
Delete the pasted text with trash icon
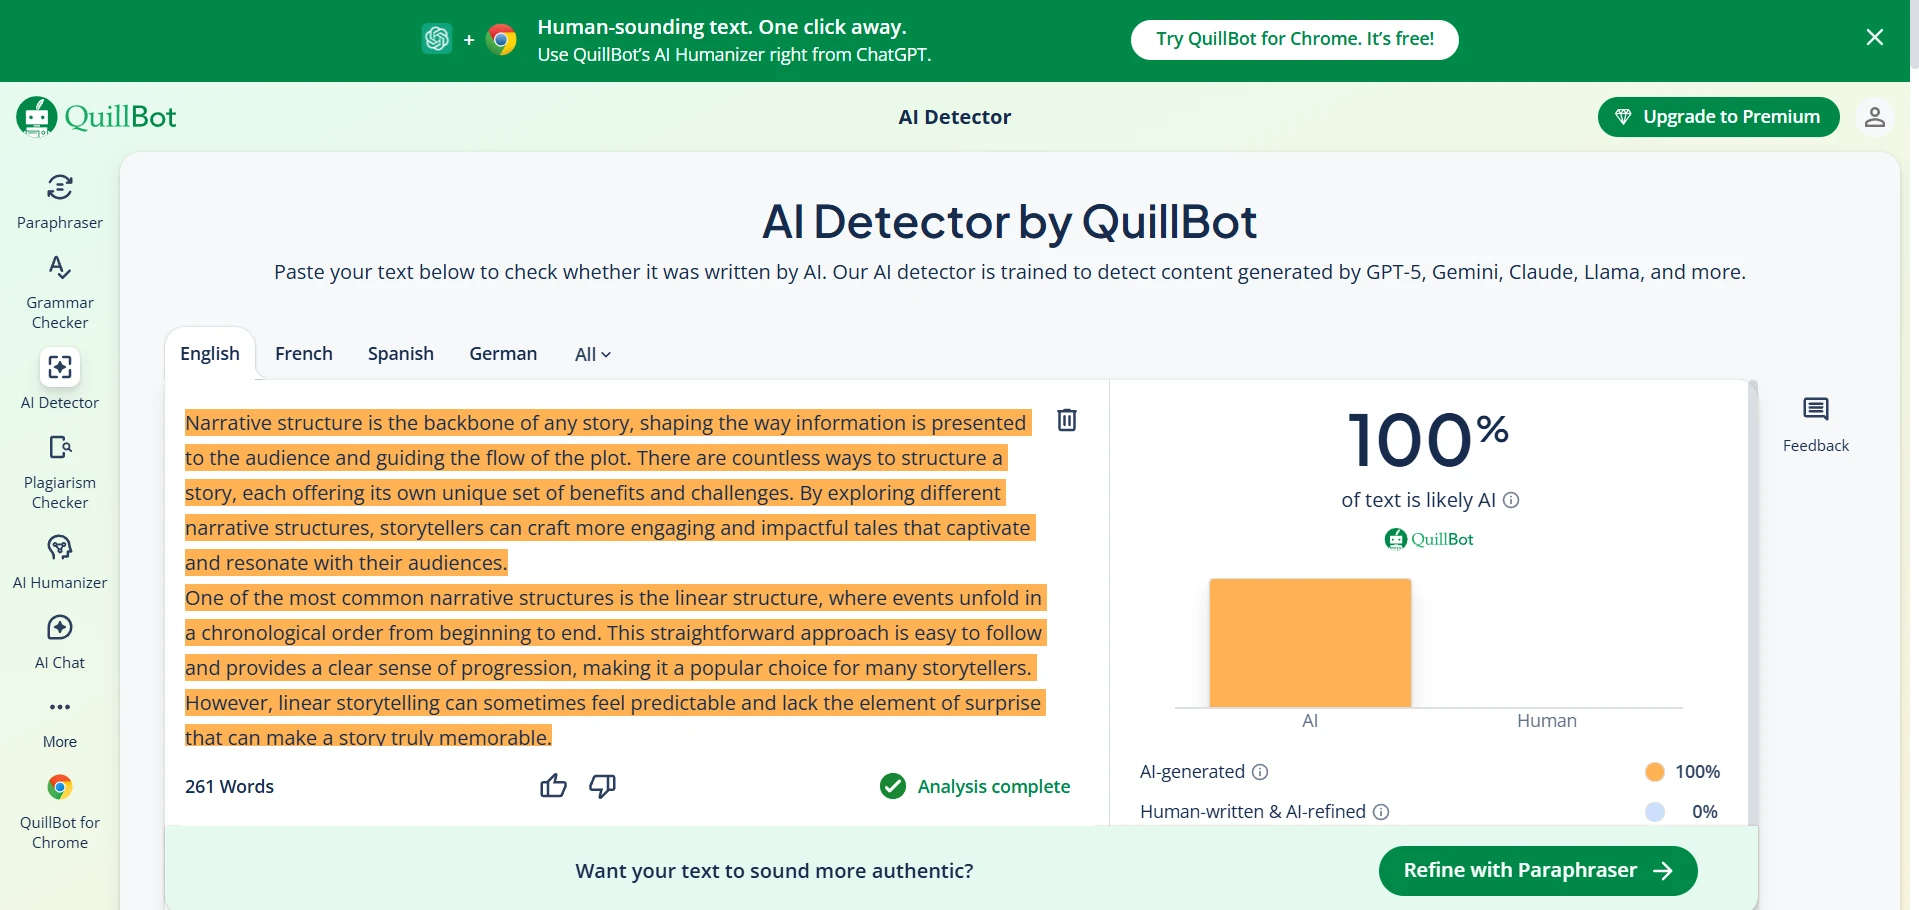click(x=1067, y=420)
